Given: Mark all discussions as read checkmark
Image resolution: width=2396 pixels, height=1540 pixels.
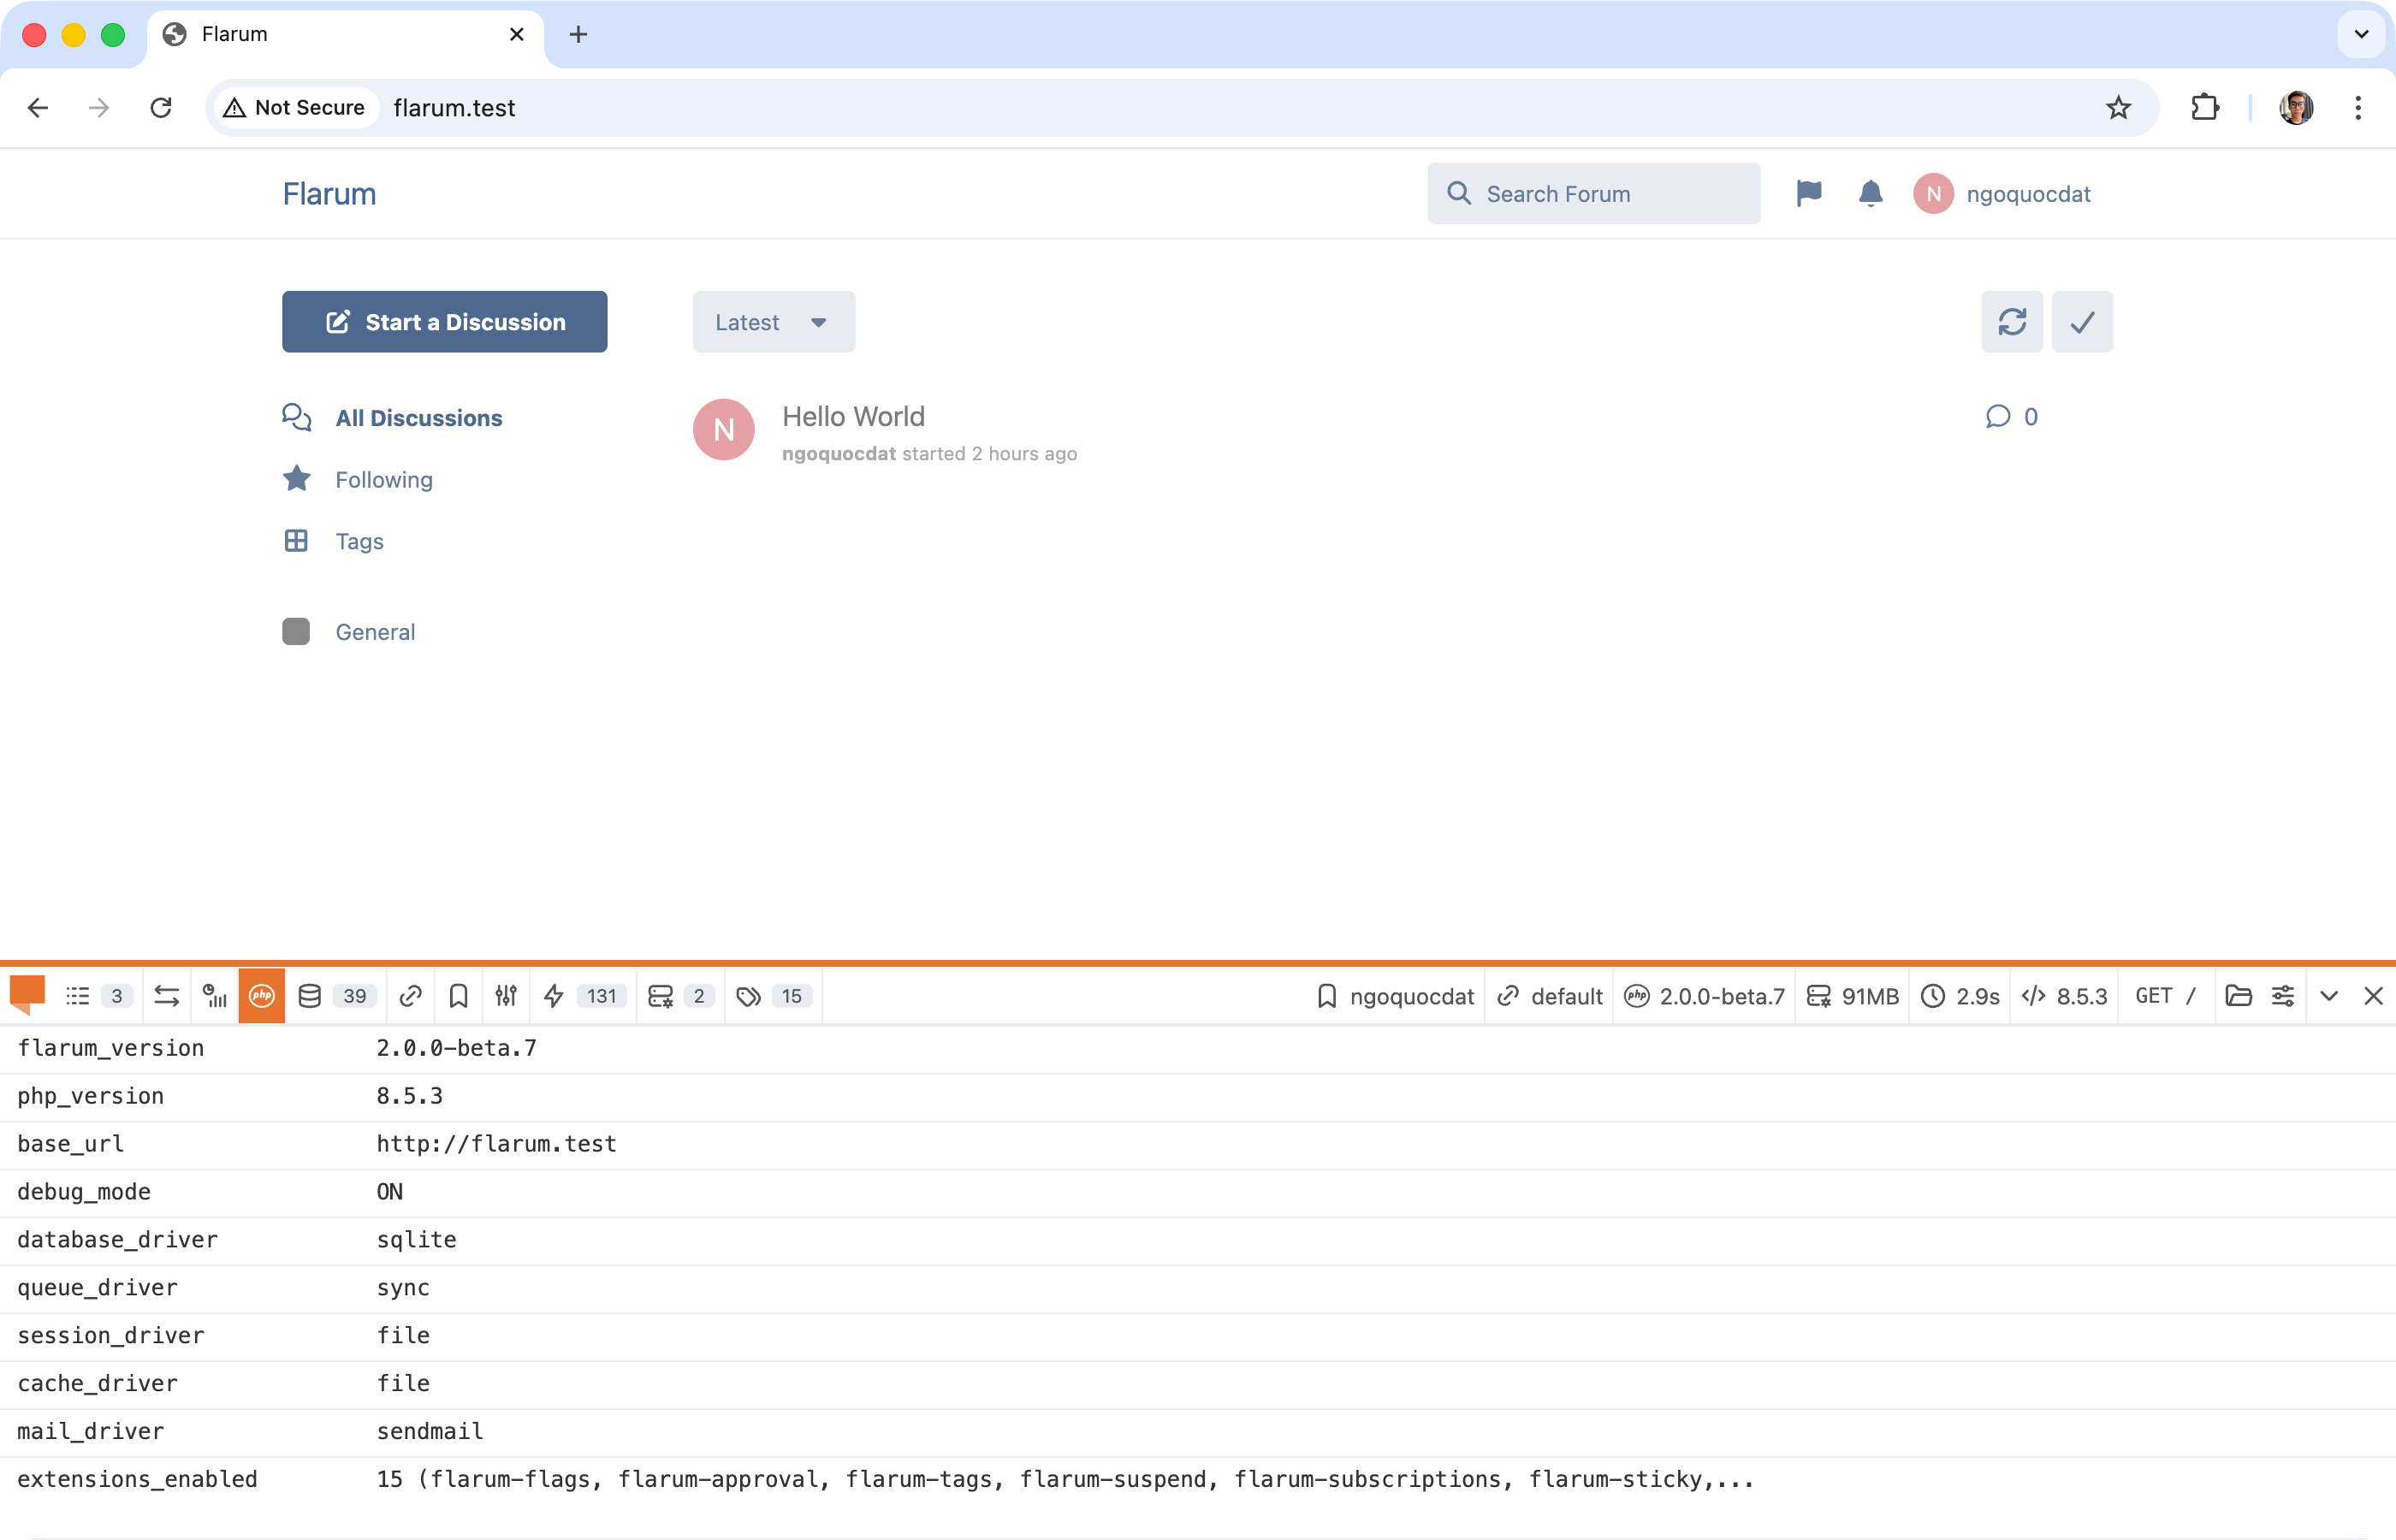Looking at the screenshot, I should pos(2082,322).
